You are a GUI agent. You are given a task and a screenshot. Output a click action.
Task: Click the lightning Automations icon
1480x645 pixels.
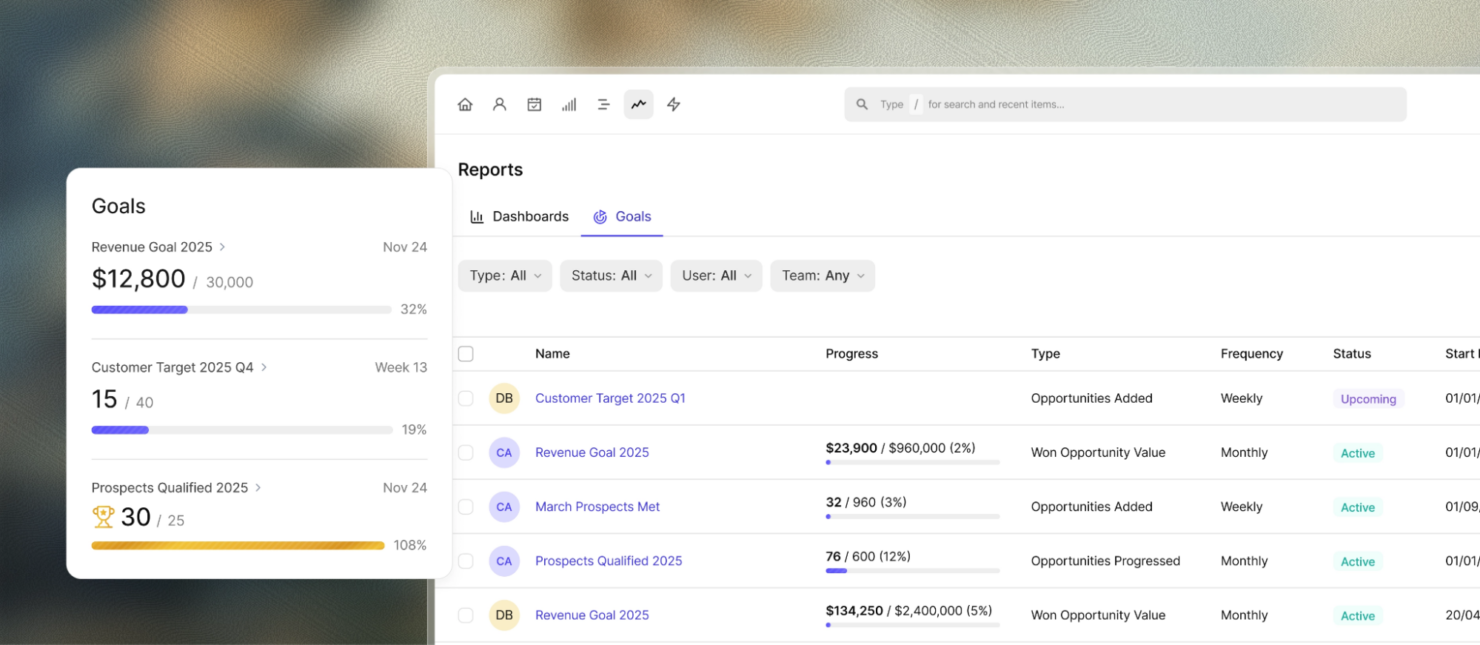click(x=673, y=103)
